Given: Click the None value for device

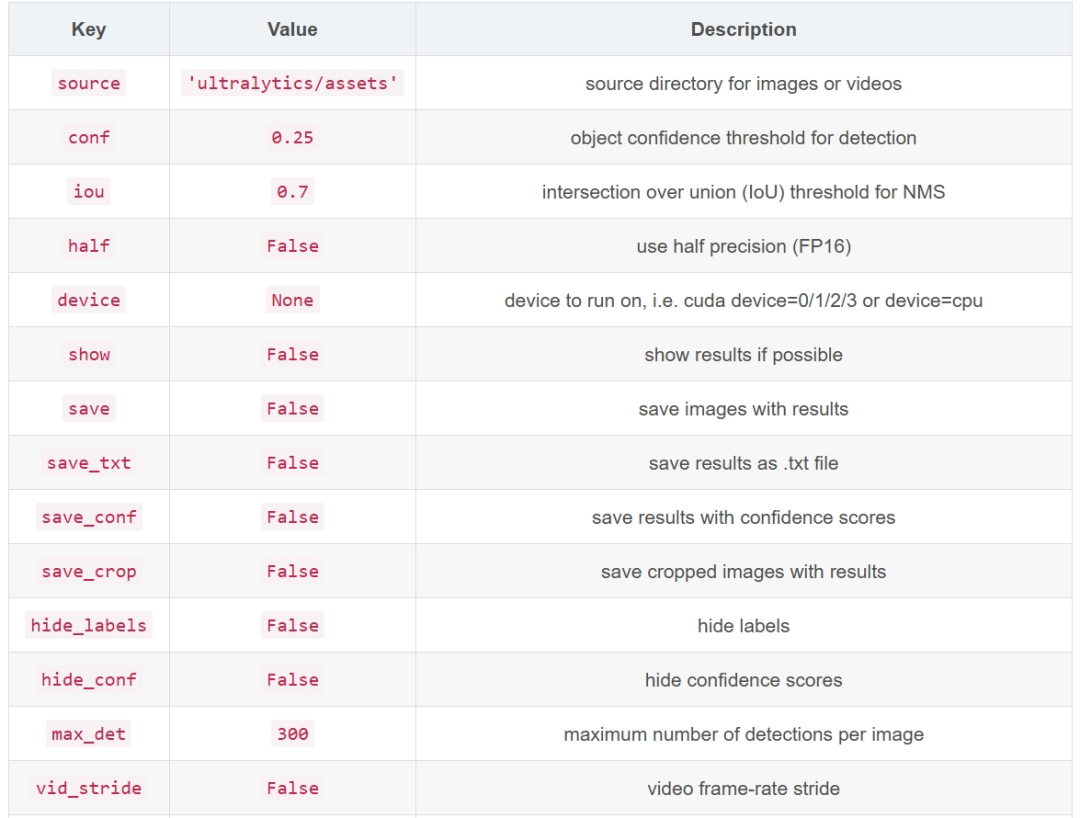Looking at the screenshot, I should coord(292,300).
